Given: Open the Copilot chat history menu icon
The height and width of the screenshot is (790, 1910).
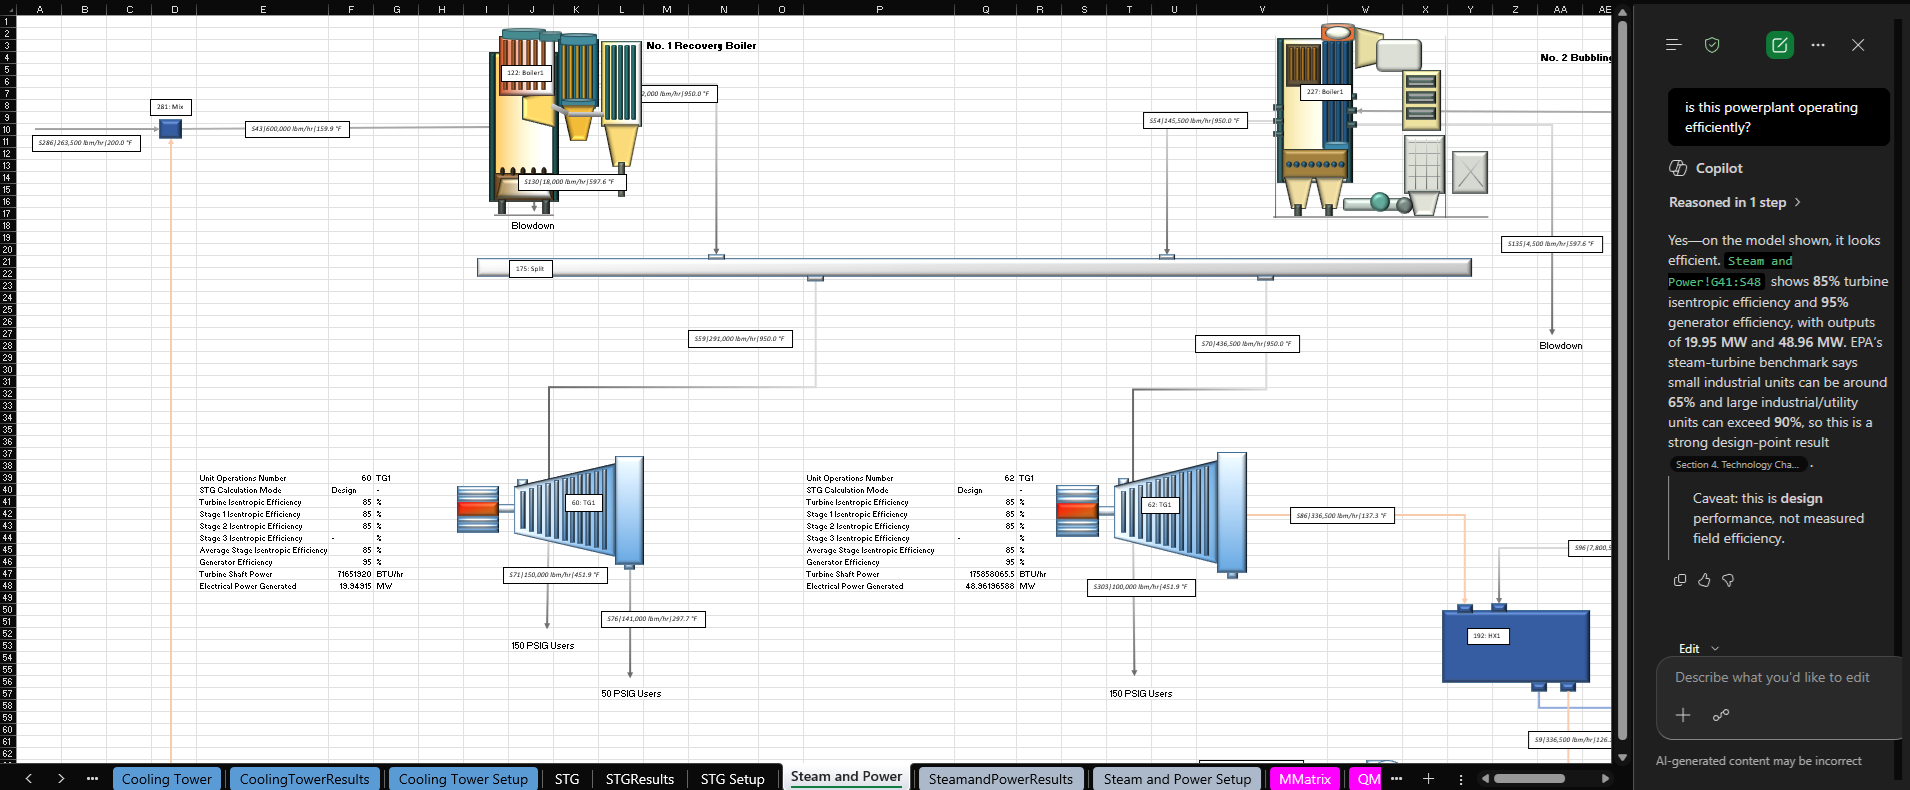Looking at the screenshot, I should 1674,45.
